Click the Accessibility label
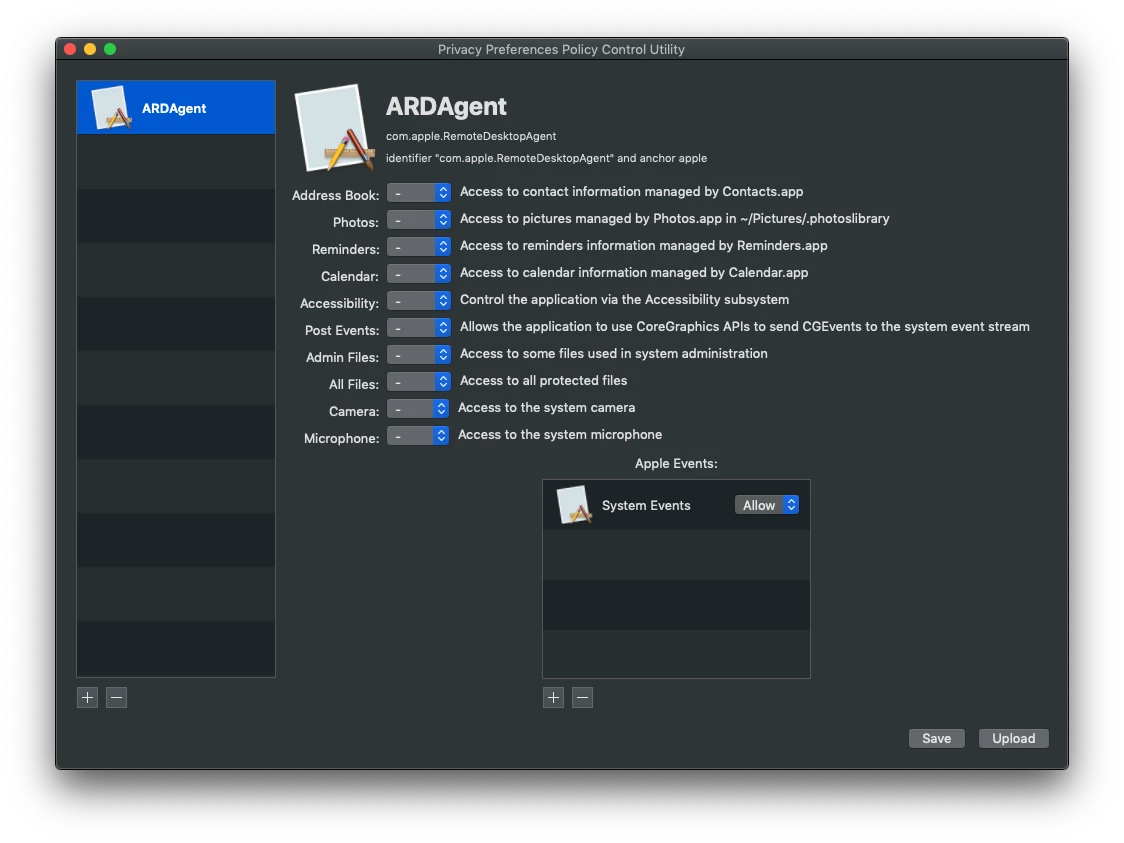 (x=339, y=303)
